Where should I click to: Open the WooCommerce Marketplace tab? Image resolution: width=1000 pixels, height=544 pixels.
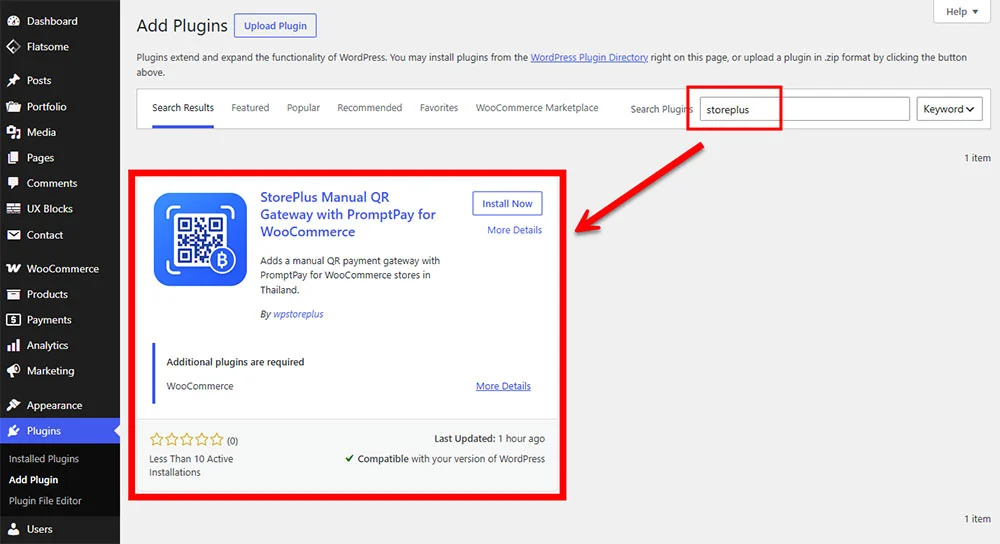(537, 108)
